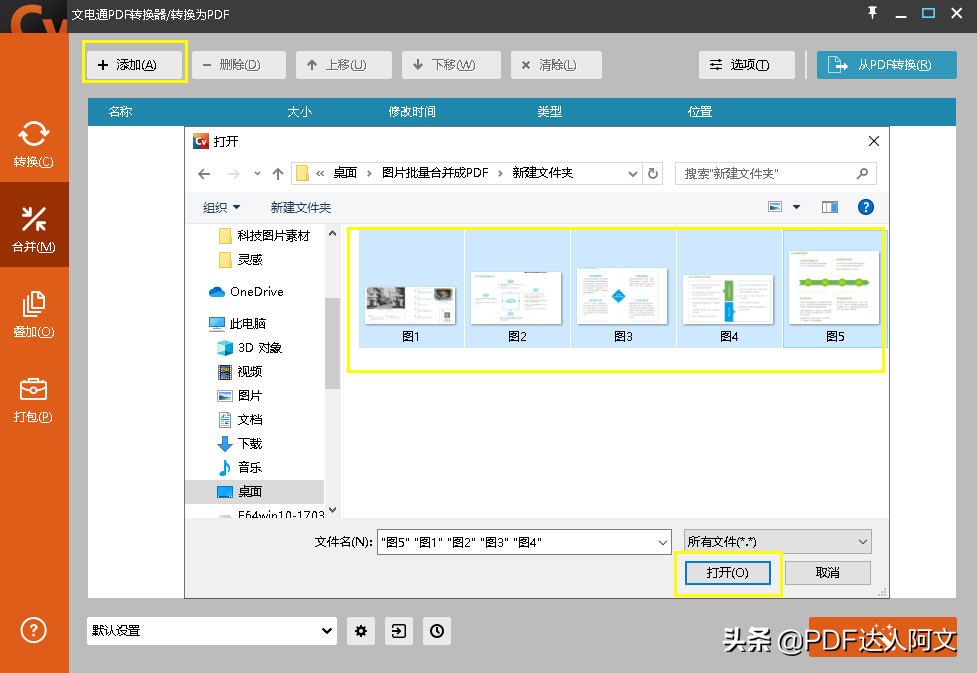
Task: Open 图片 in navigation tree
Action: click(x=240, y=396)
